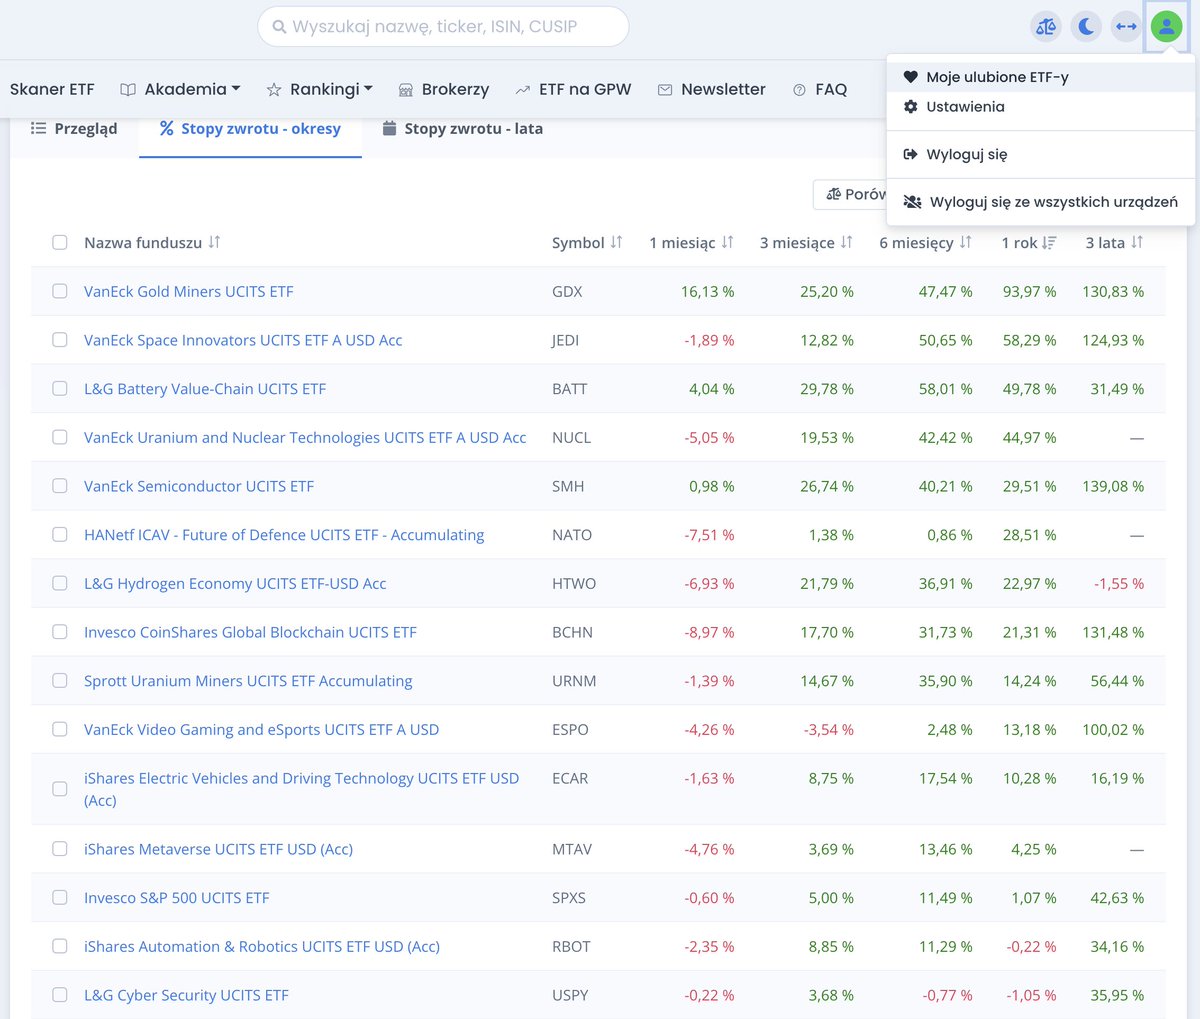The height and width of the screenshot is (1019, 1200).
Task: Open Sprott Uranium Miners ETF link
Action: (x=248, y=681)
